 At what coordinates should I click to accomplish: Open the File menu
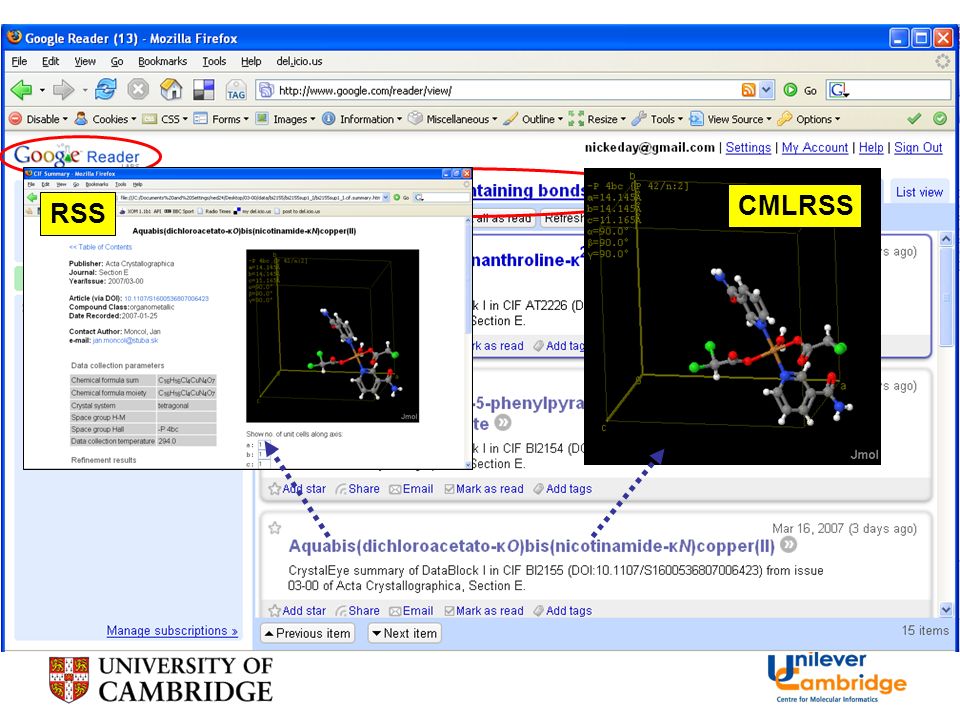tap(19, 61)
